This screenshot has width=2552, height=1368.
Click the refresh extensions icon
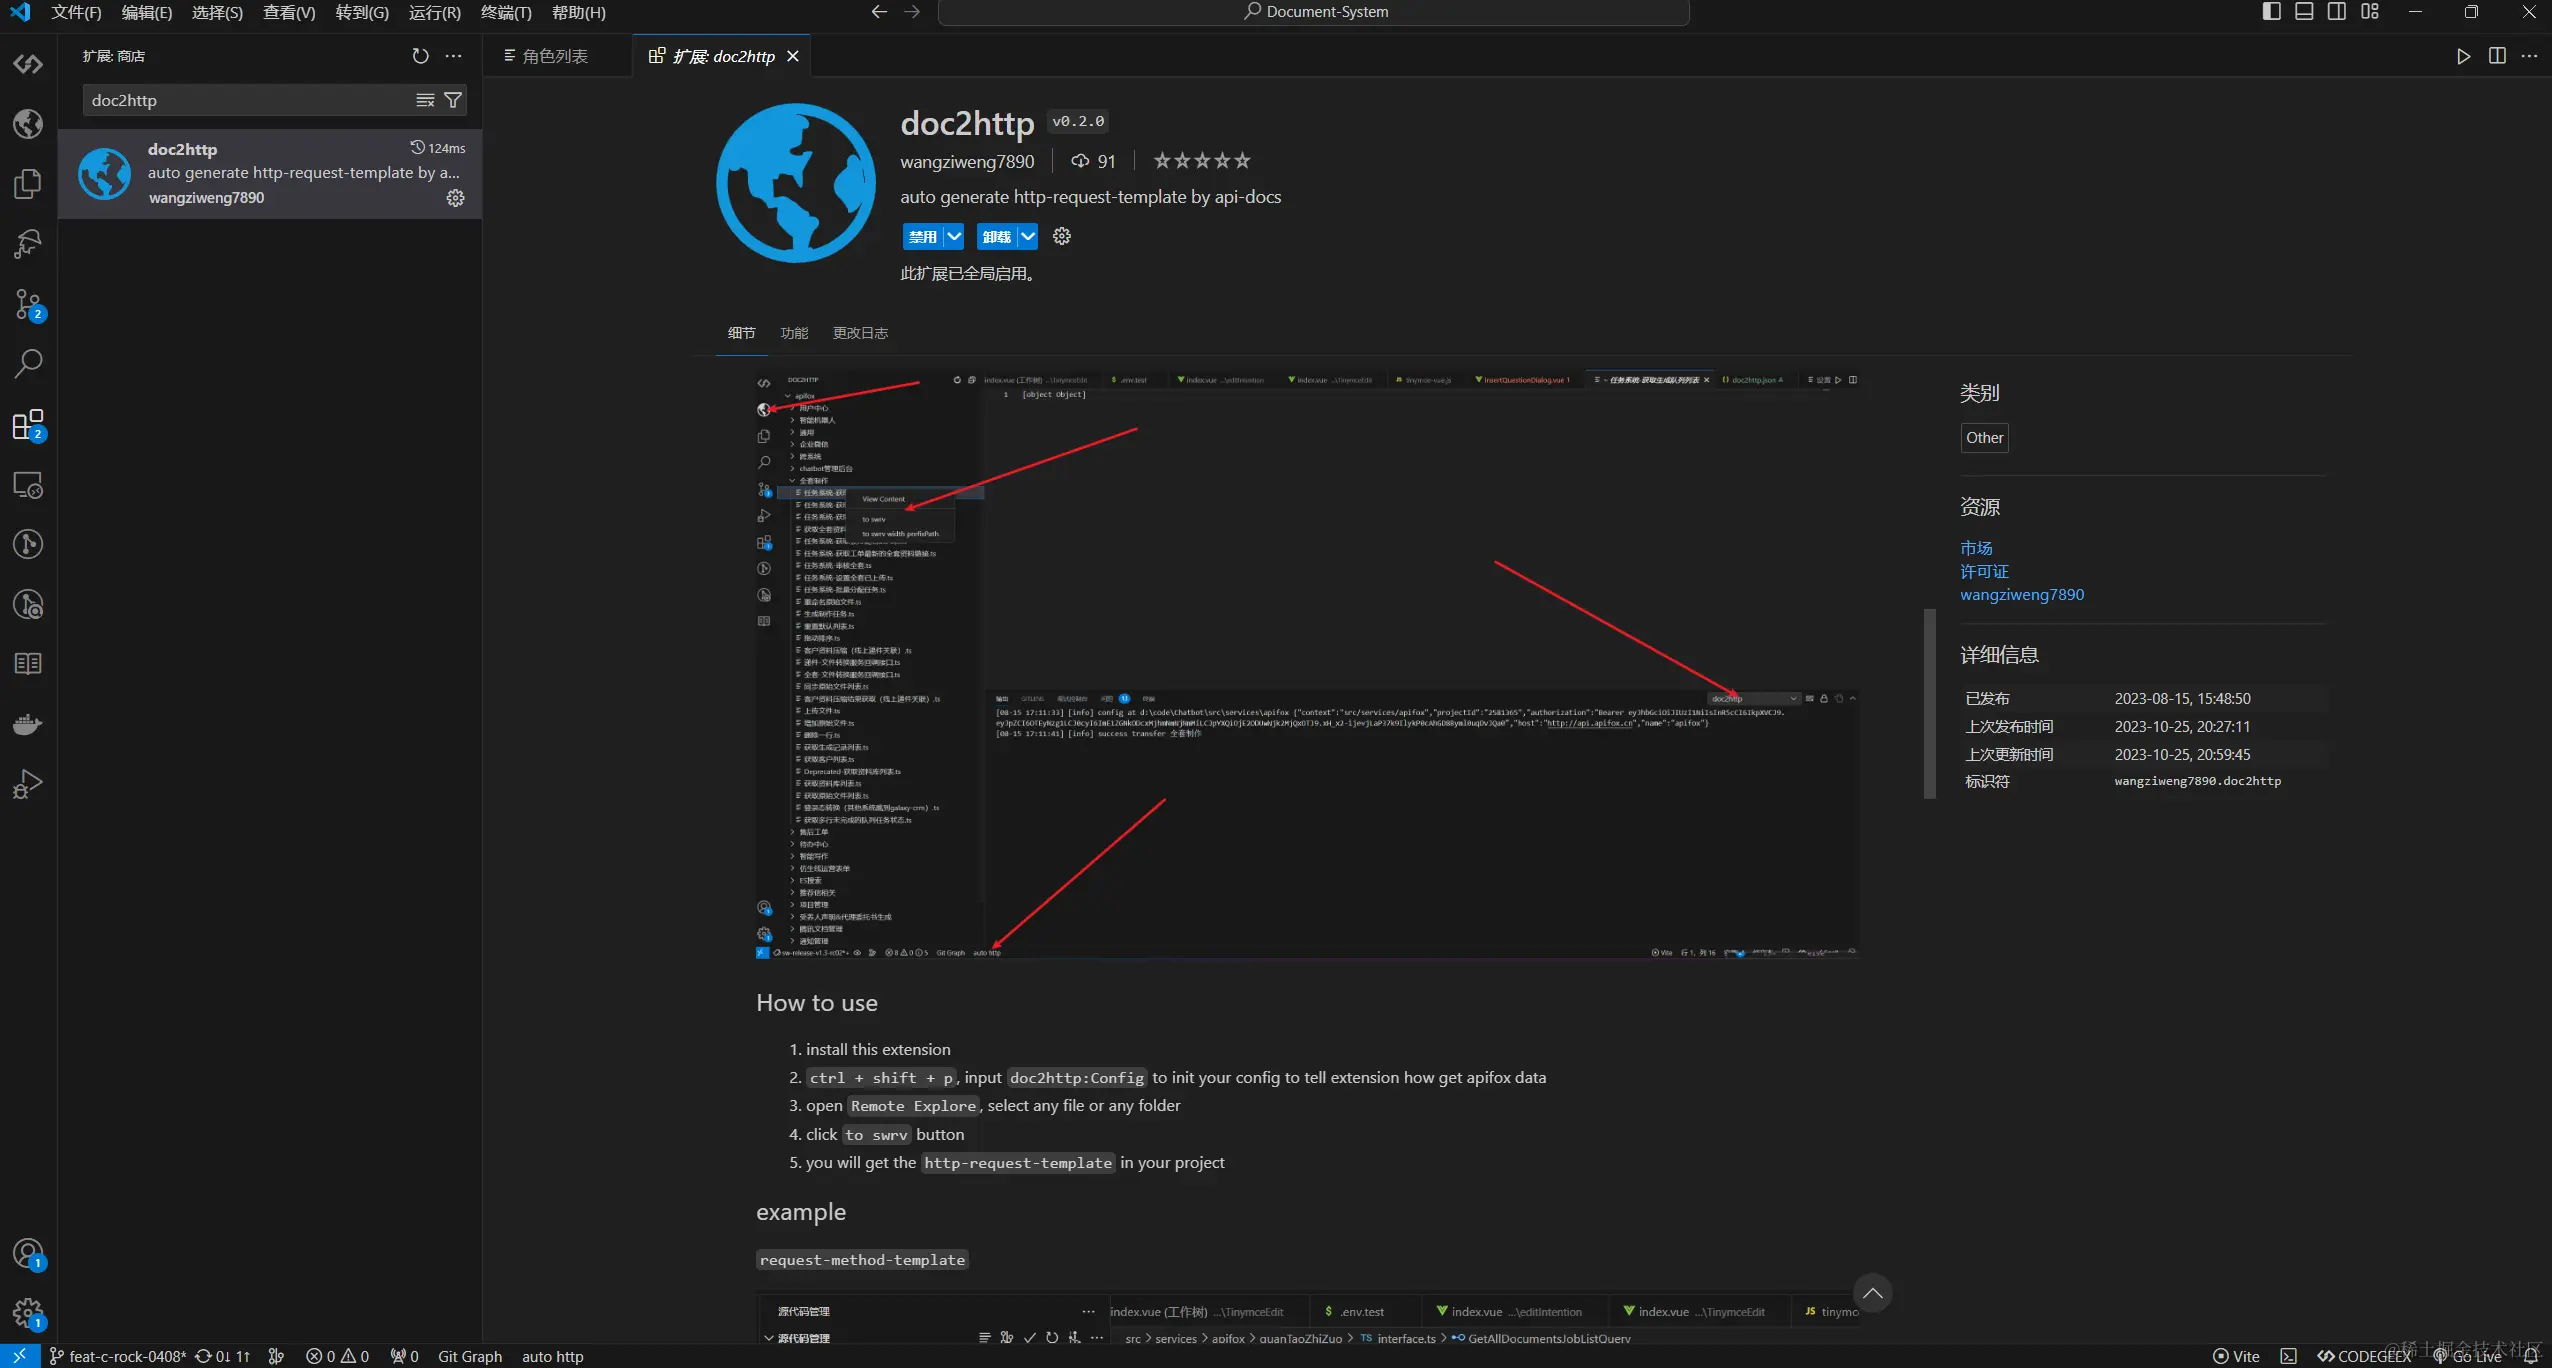[x=420, y=56]
